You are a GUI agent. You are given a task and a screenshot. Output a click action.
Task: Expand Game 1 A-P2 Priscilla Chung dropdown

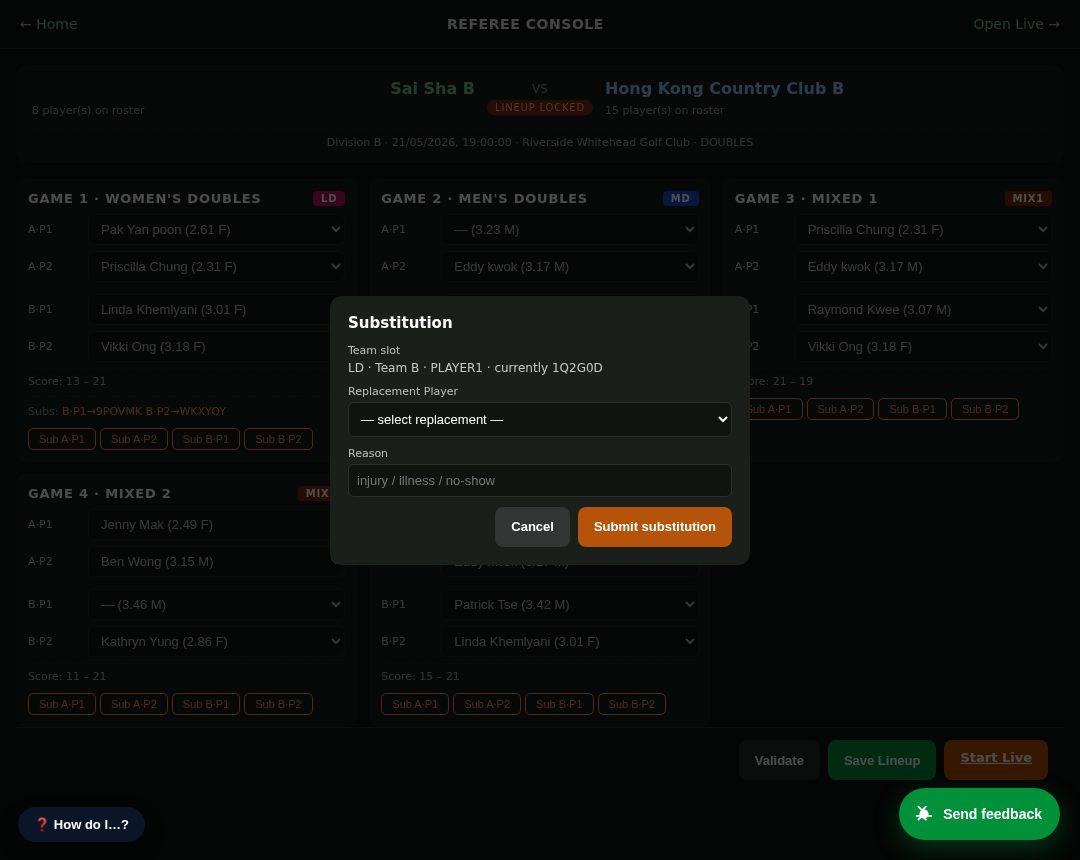(216, 266)
